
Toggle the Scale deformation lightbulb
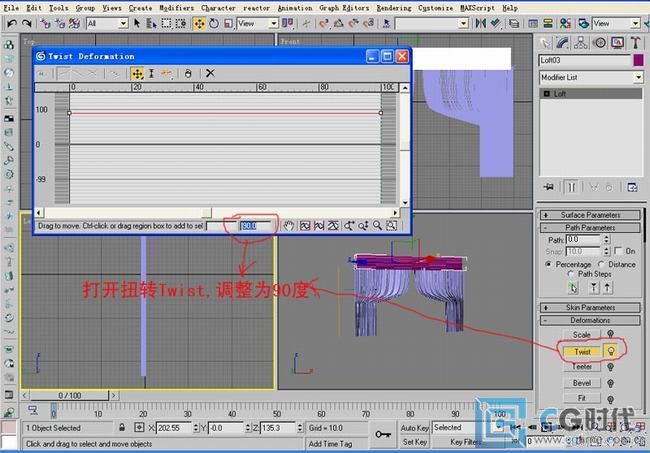point(611,334)
